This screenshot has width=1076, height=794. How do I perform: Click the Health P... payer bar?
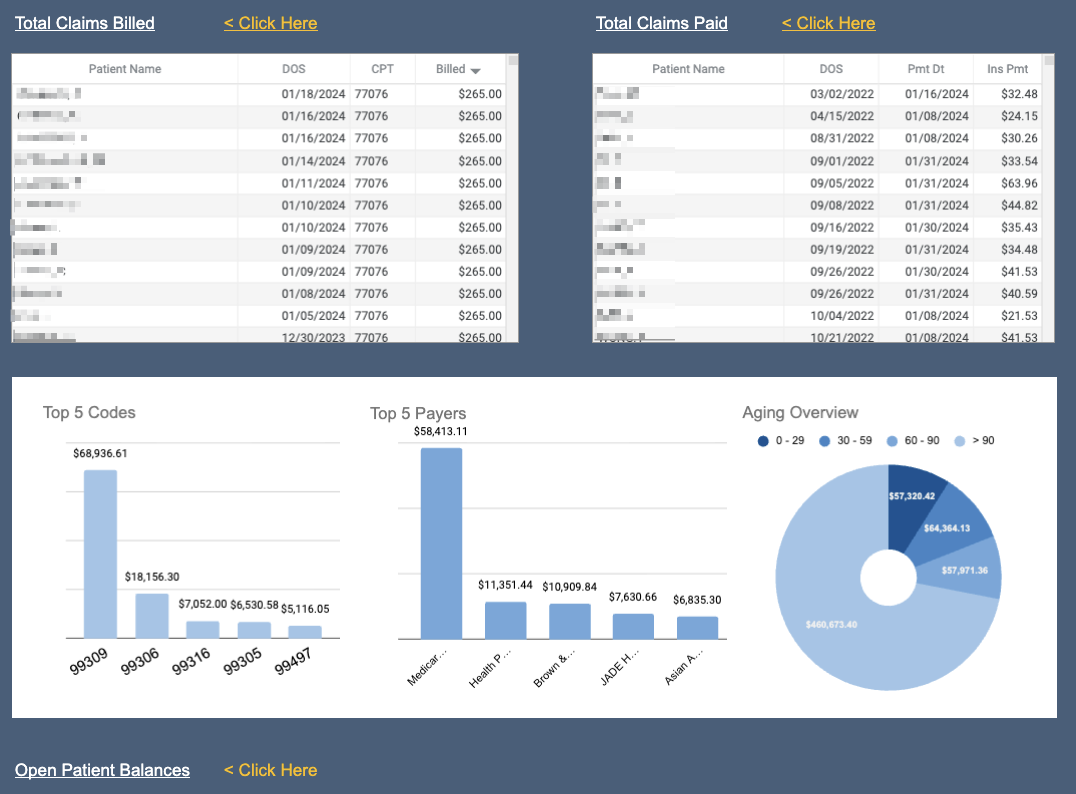(506, 620)
